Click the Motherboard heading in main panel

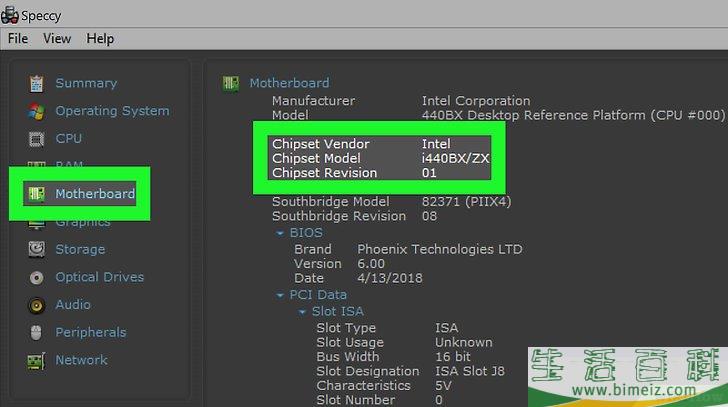pos(289,83)
